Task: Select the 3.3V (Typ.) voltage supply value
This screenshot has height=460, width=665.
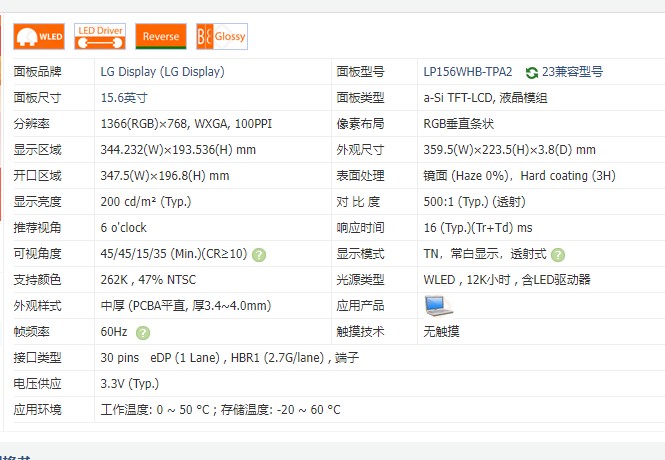Action: 130,384
